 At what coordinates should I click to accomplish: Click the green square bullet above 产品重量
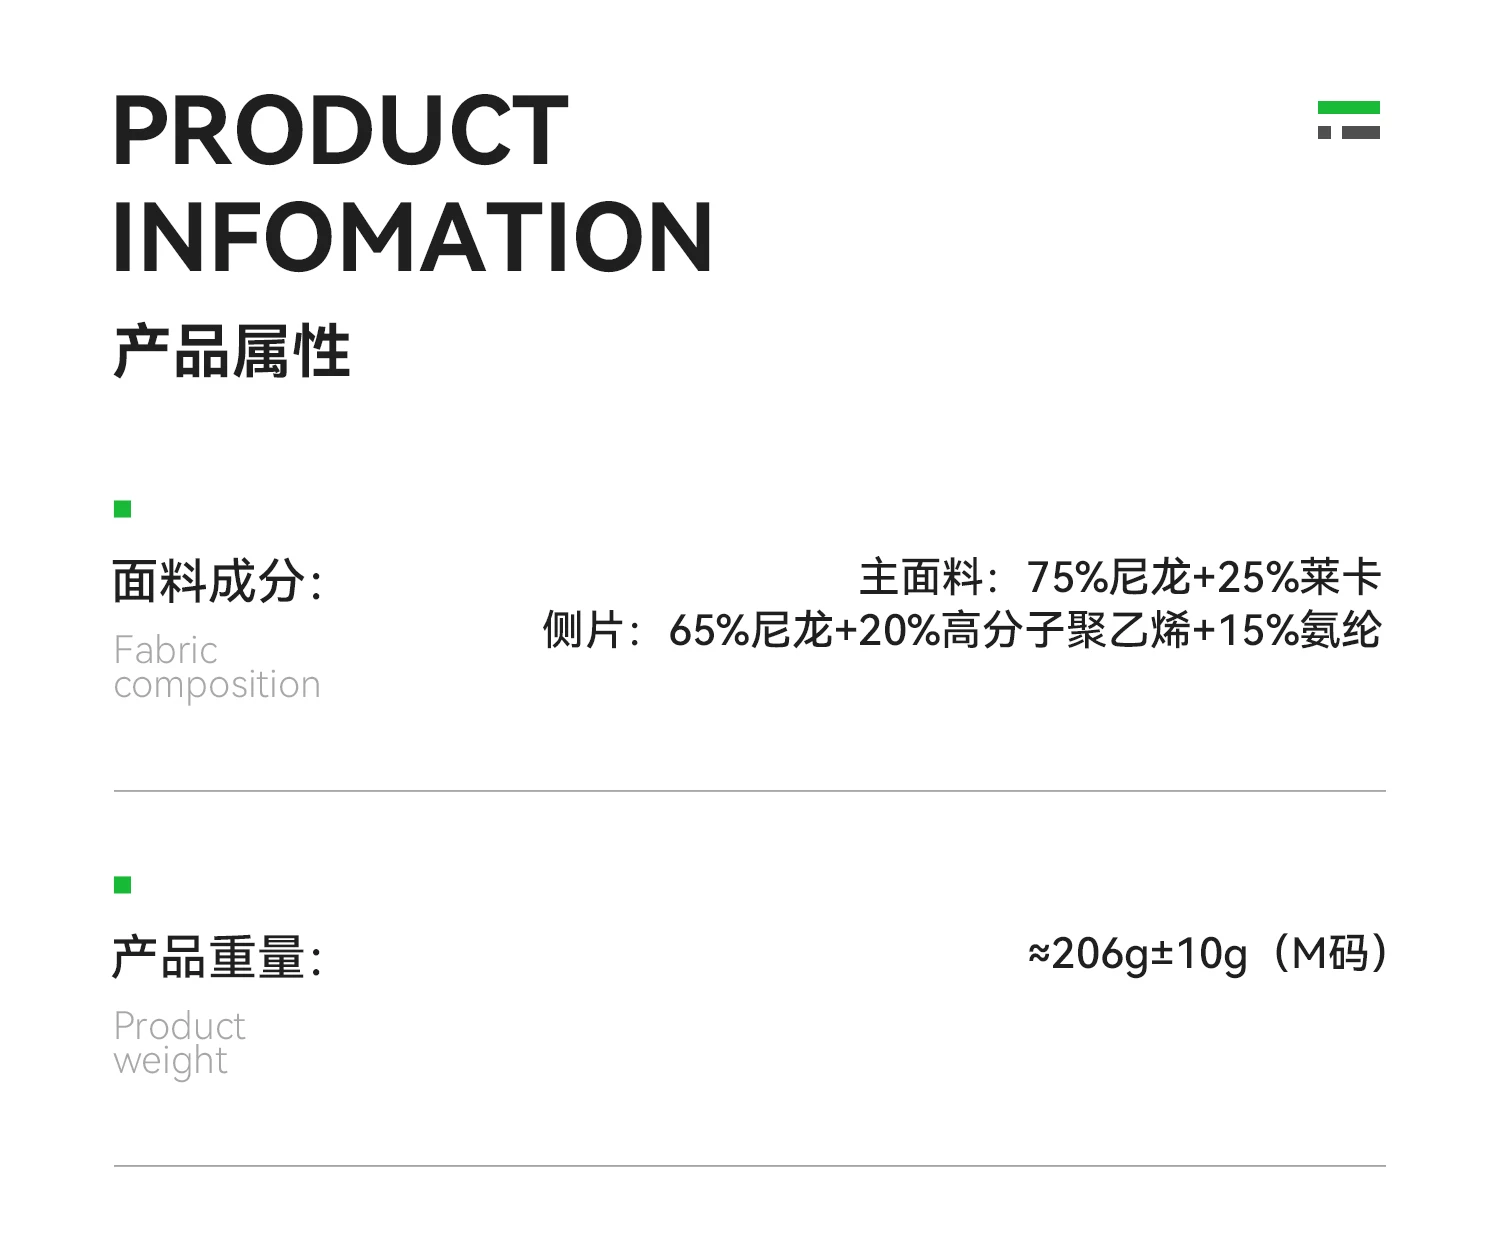(123, 885)
